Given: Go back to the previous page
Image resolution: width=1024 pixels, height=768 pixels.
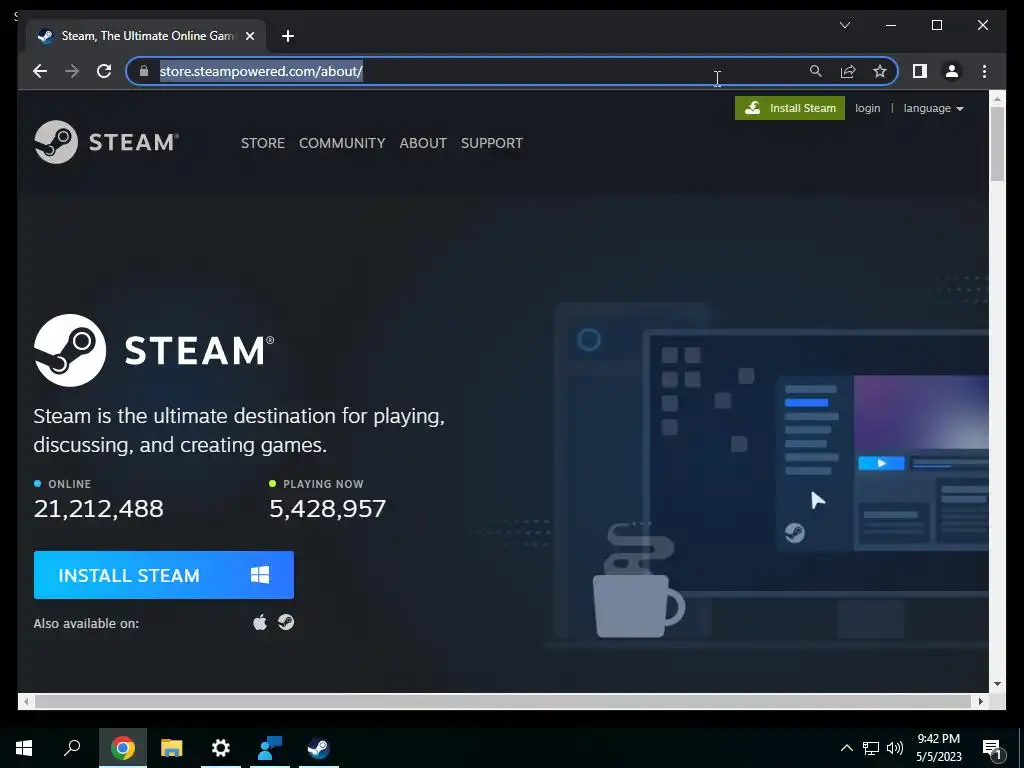Looking at the screenshot, I should point(40,71).
